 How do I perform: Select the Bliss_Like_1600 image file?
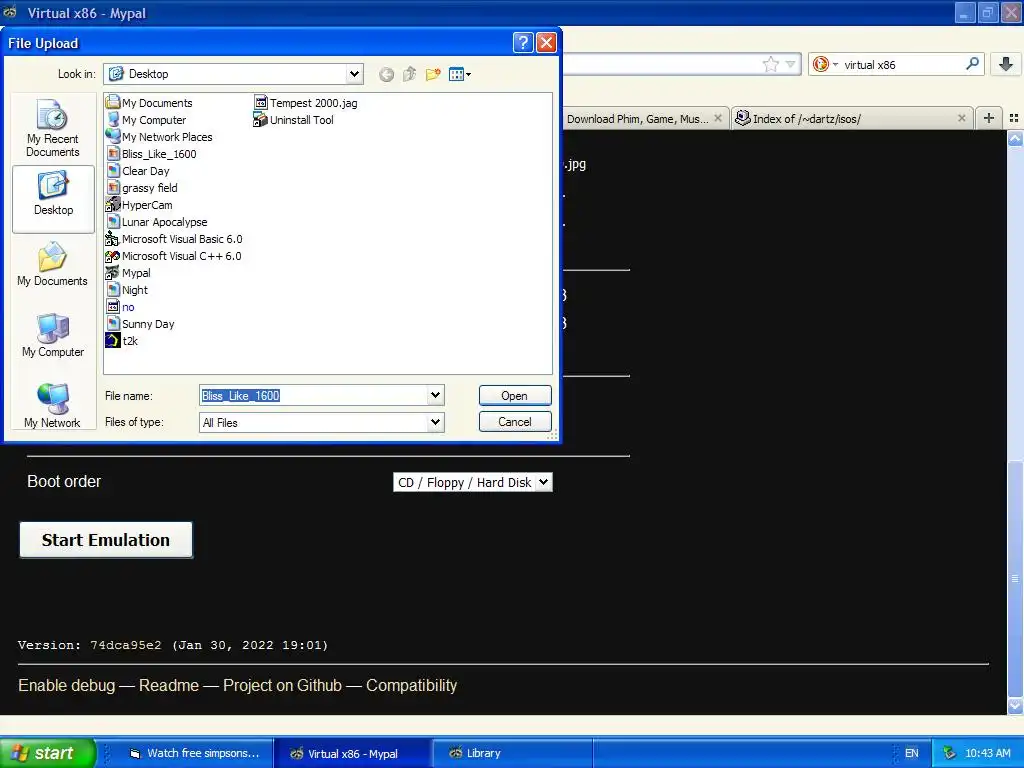pyautogui.click(x=152, y=153)
